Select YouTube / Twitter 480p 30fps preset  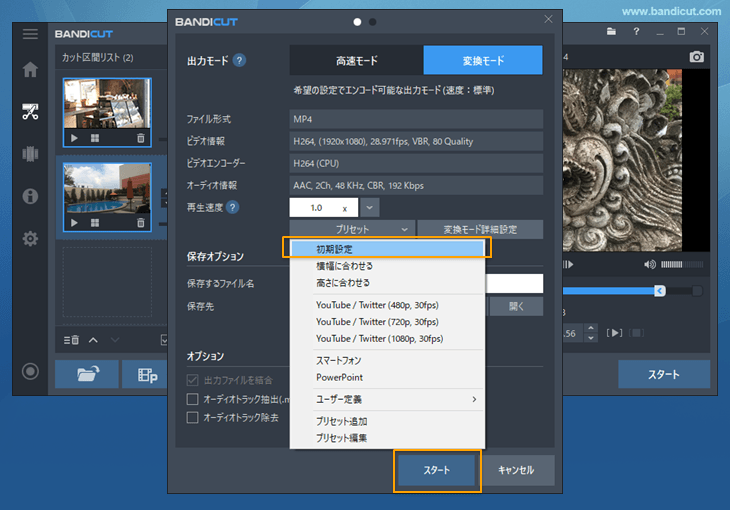(387, 305)
